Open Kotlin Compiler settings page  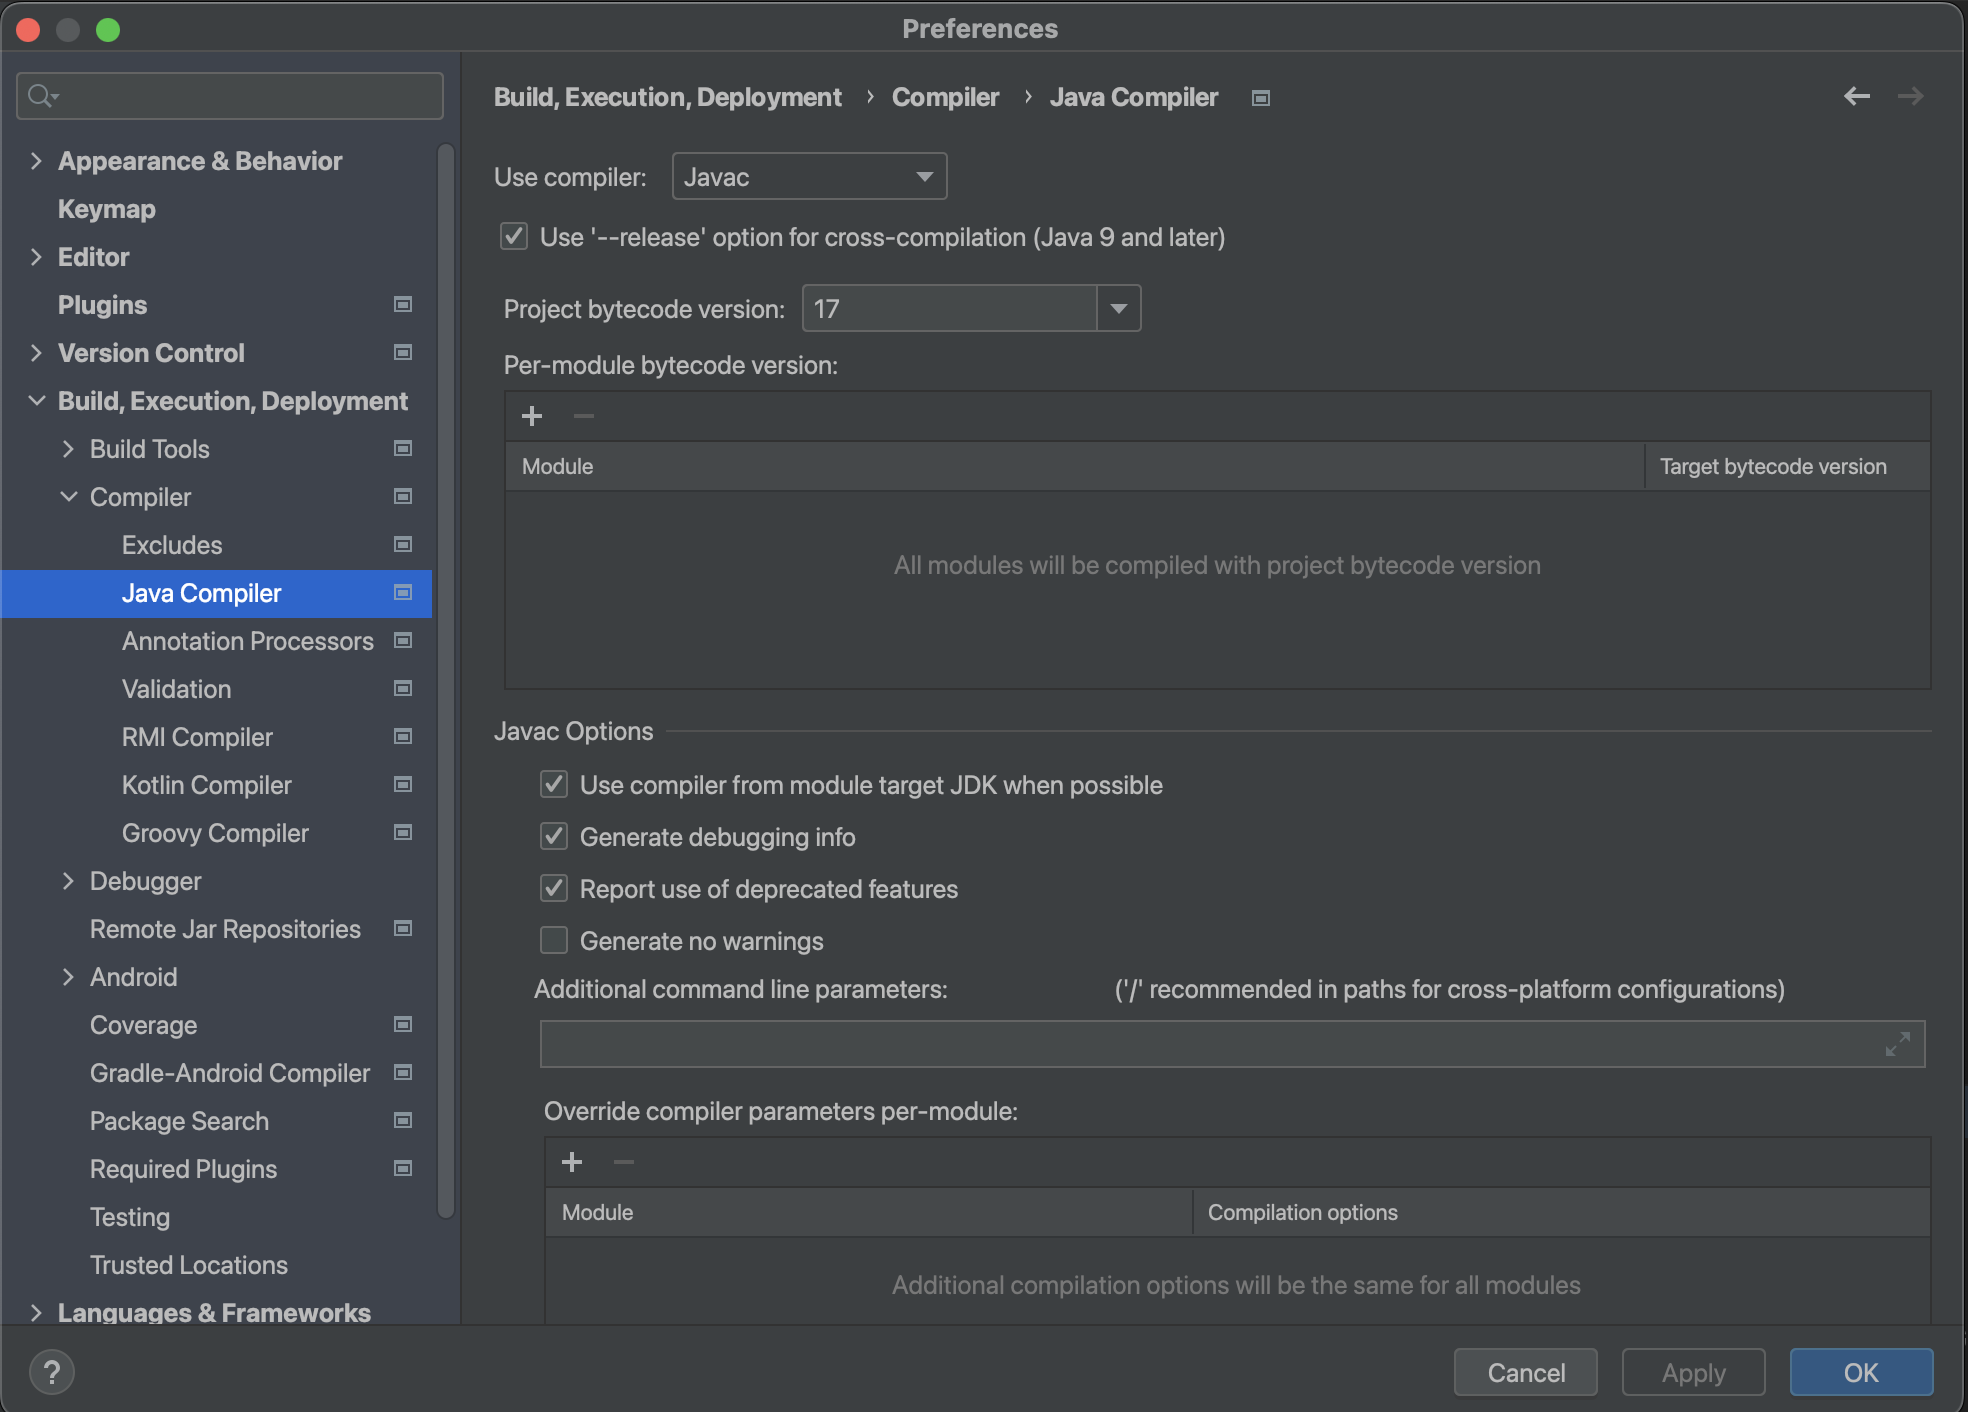click(x=206, y=785)
